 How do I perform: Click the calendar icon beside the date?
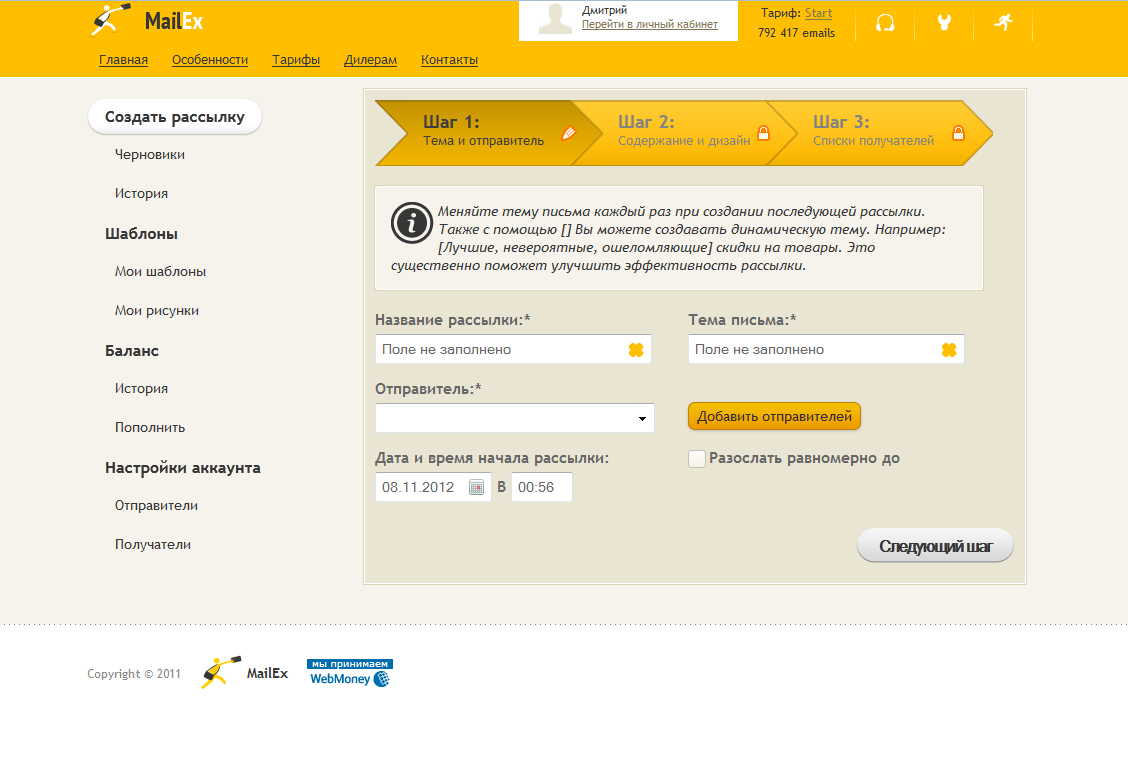pos(476,488)
